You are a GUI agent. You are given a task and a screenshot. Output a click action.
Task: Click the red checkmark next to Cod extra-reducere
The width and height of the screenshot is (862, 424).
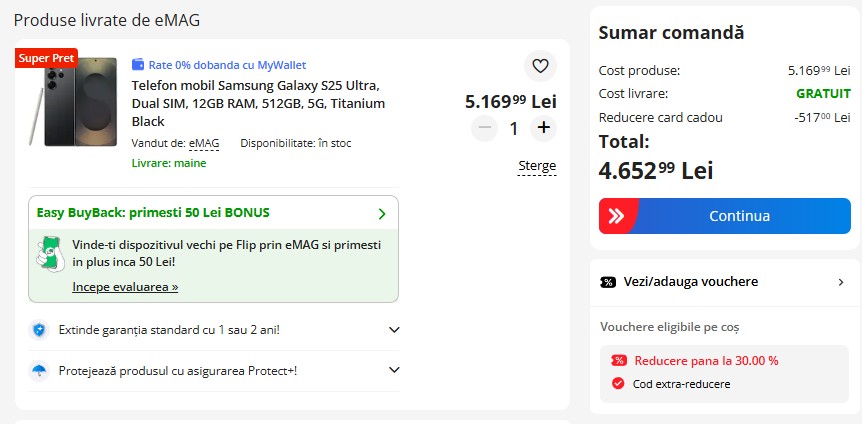click(618, 383)
